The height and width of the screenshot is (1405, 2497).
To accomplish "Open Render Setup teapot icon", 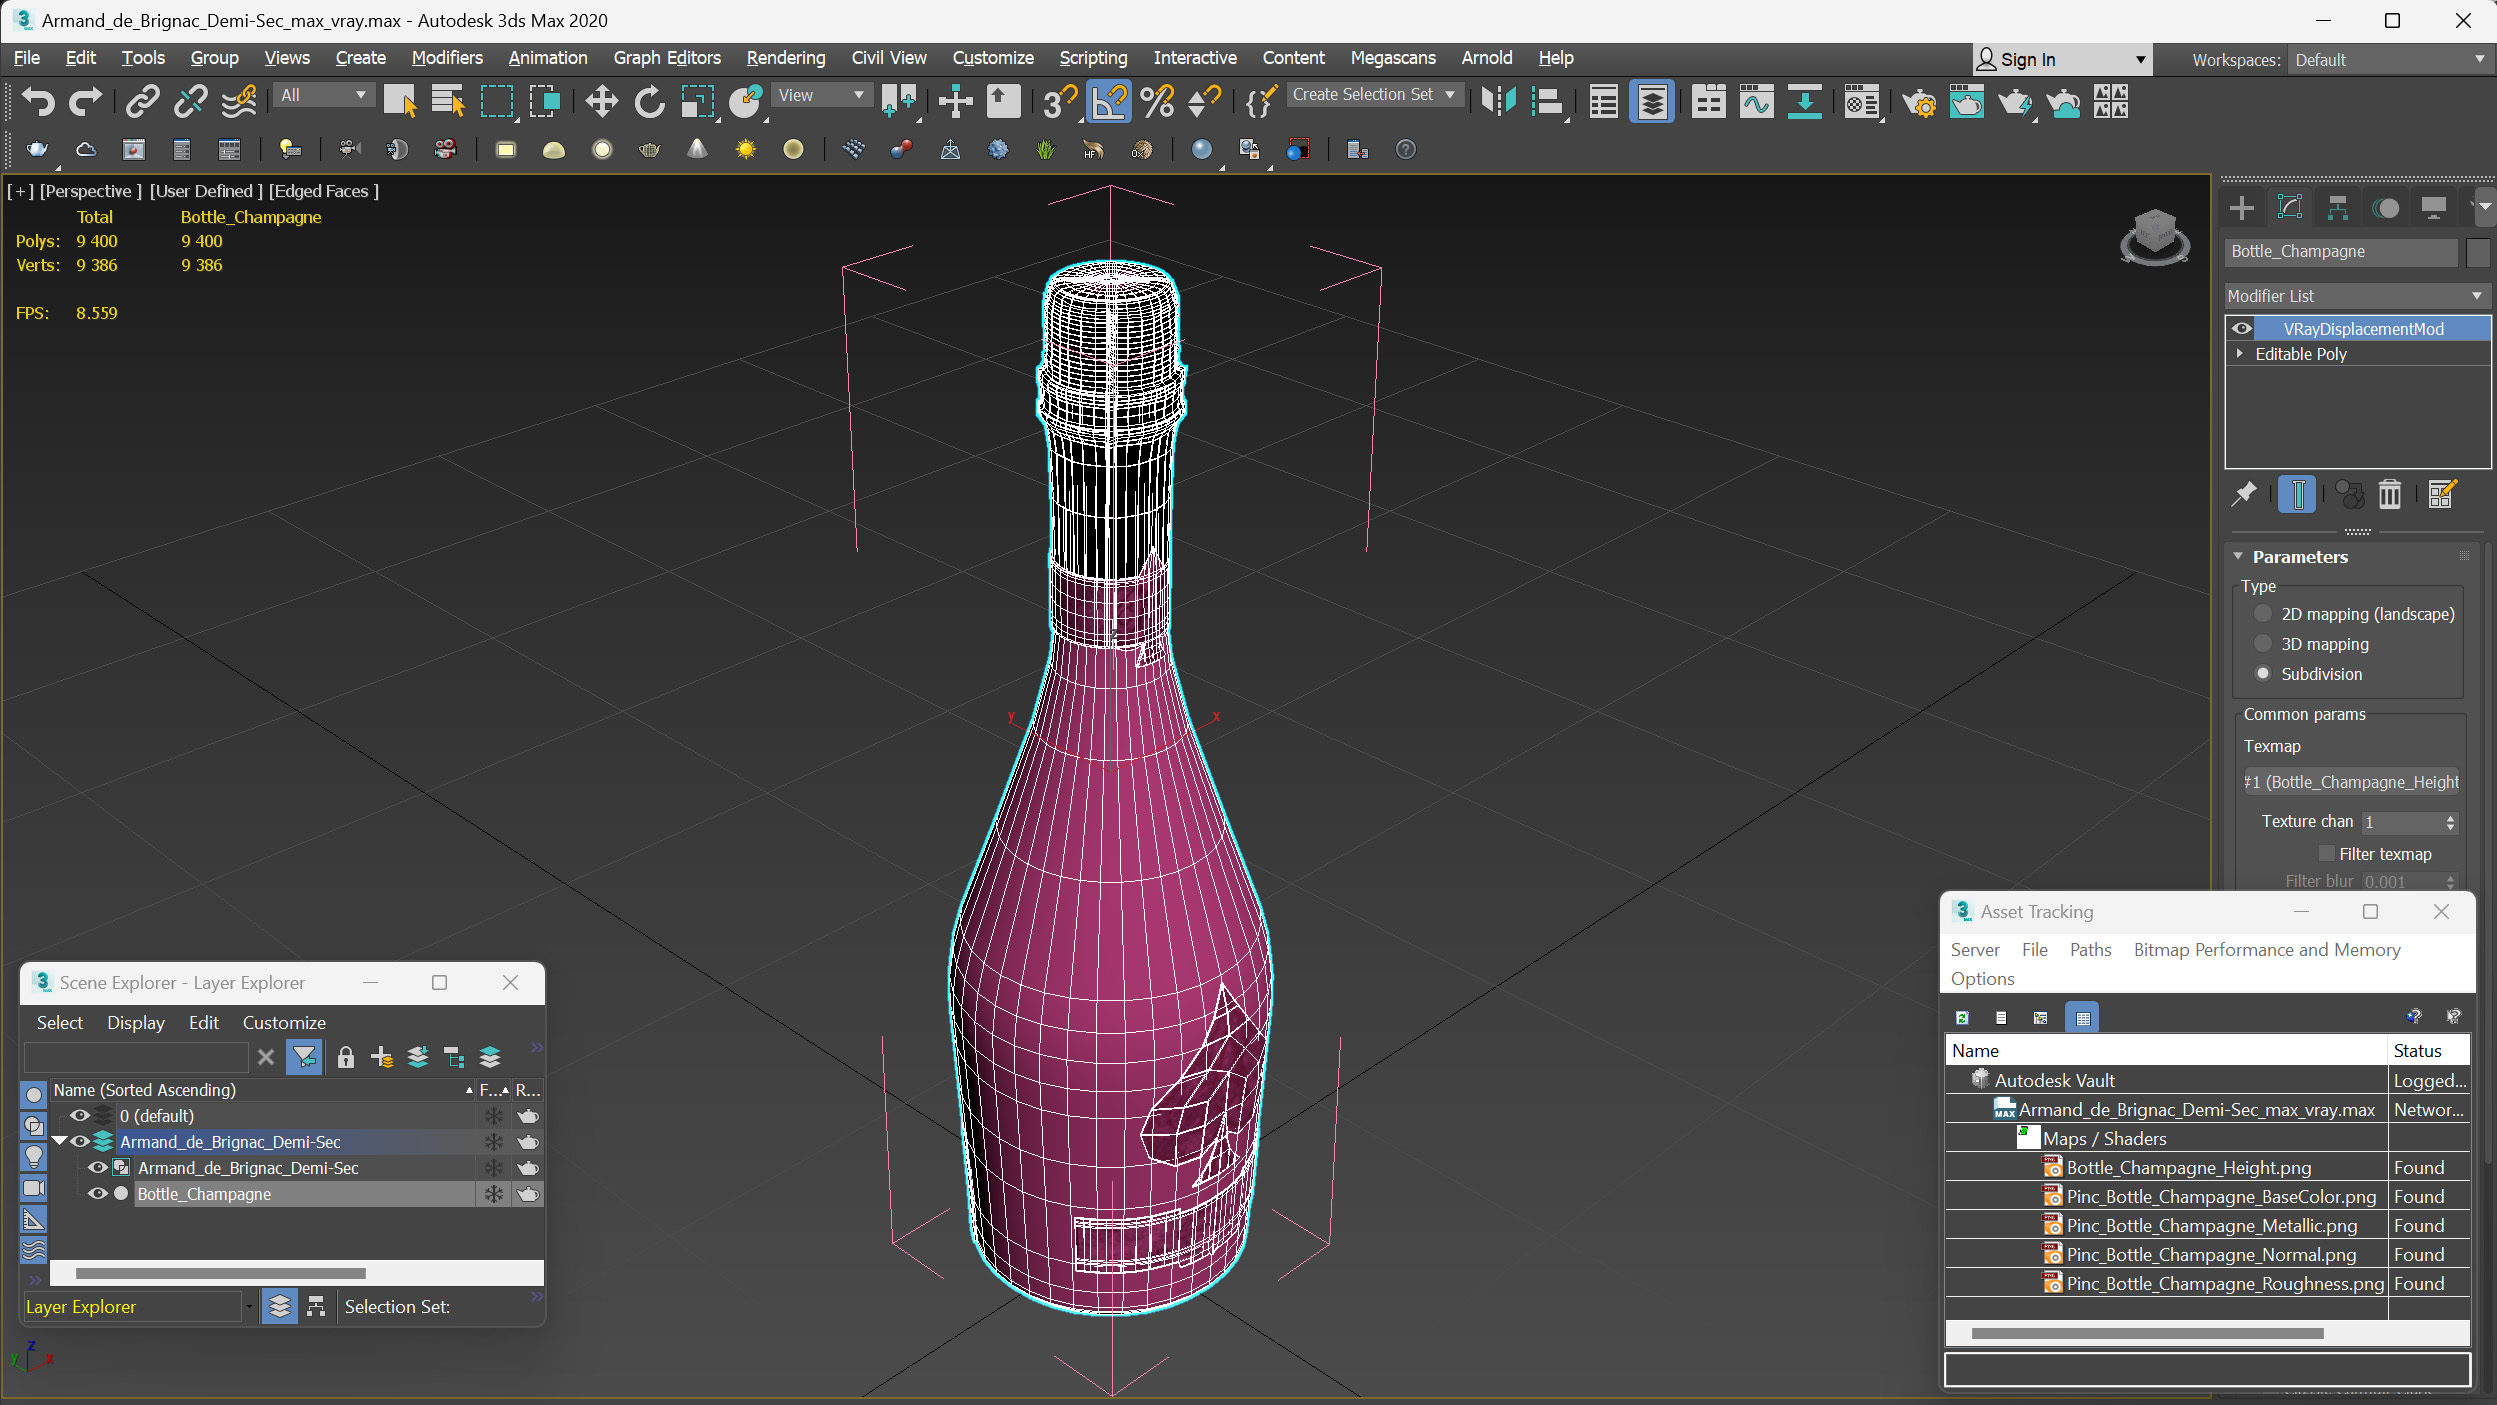I will tap(1918, 101).
